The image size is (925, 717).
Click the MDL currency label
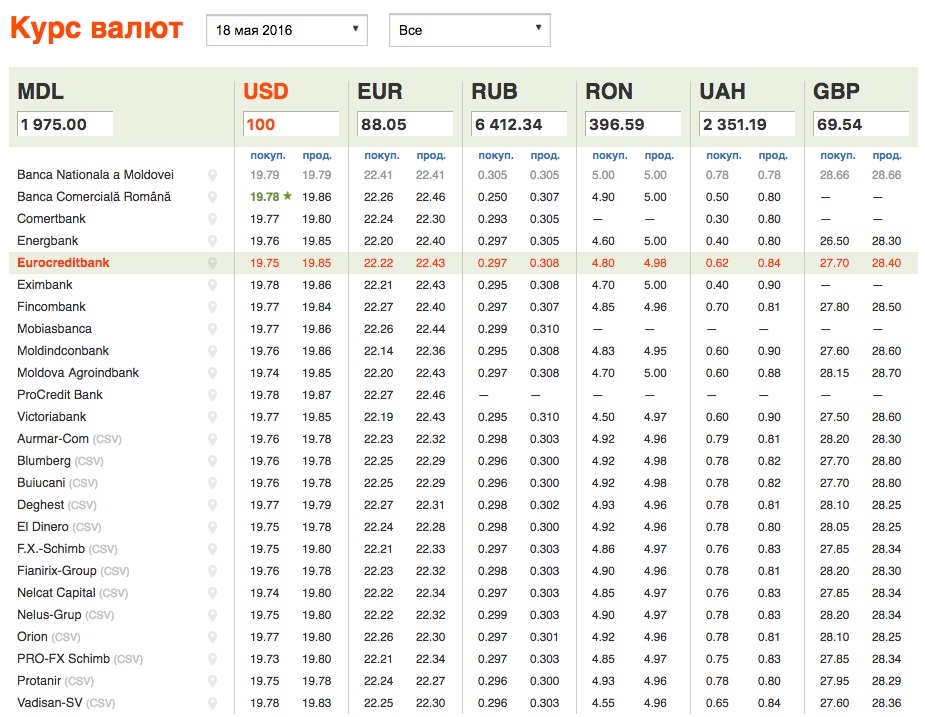(x=41, y=91)
